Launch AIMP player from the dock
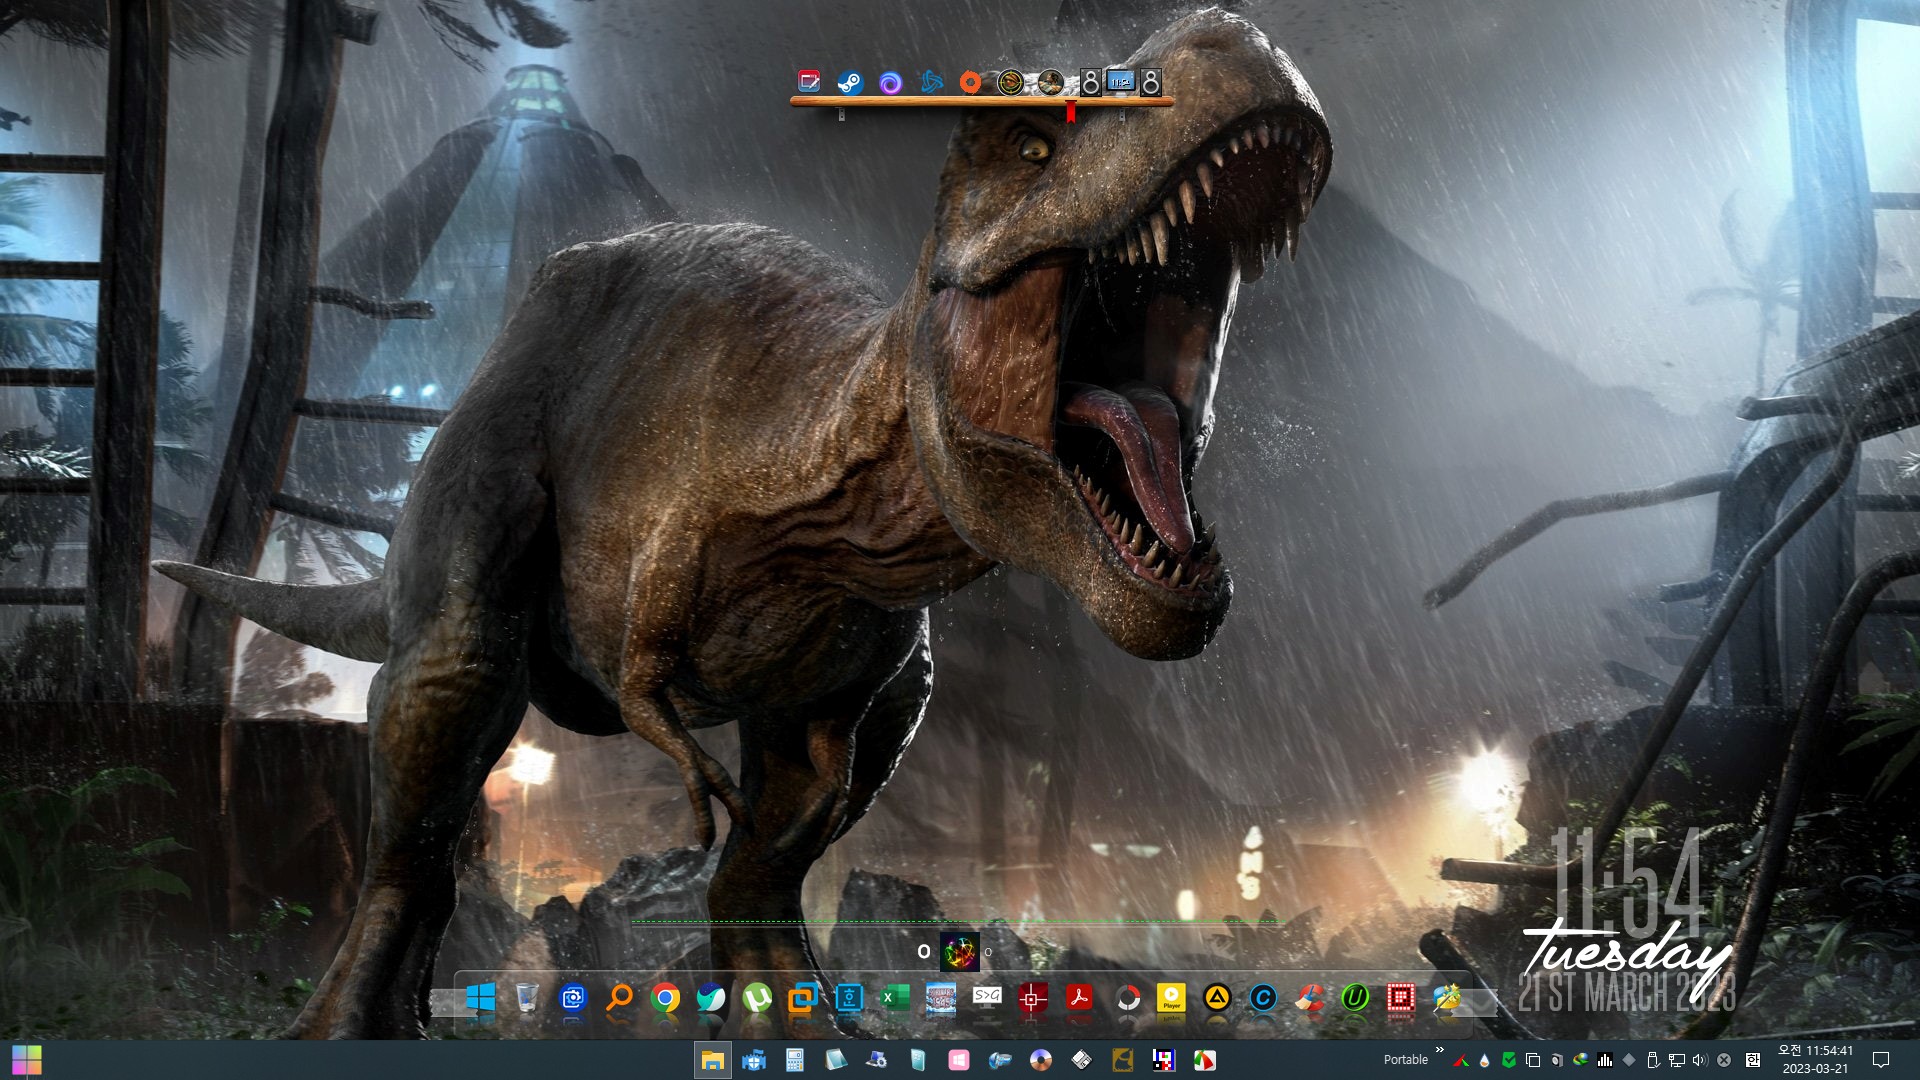The height and width of the screenshot is (1080, 1920). [x=1217, y=997]
